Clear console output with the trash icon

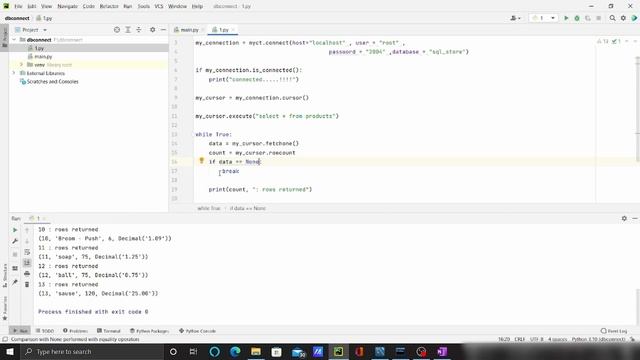[27, 284]
